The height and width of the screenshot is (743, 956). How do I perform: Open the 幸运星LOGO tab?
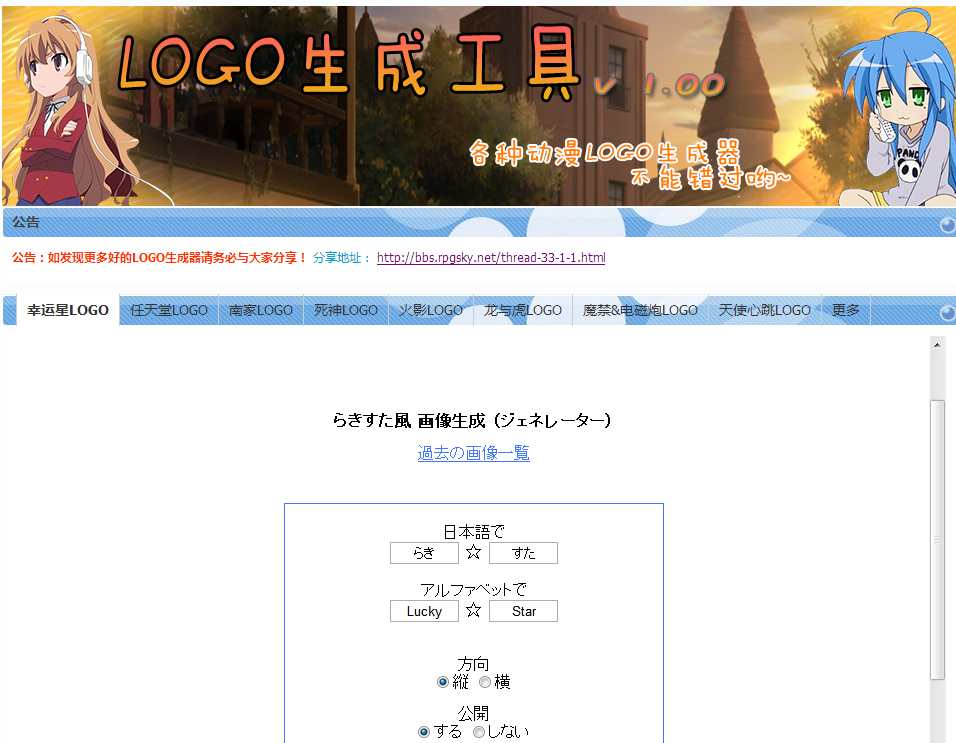tap(68, 310)
